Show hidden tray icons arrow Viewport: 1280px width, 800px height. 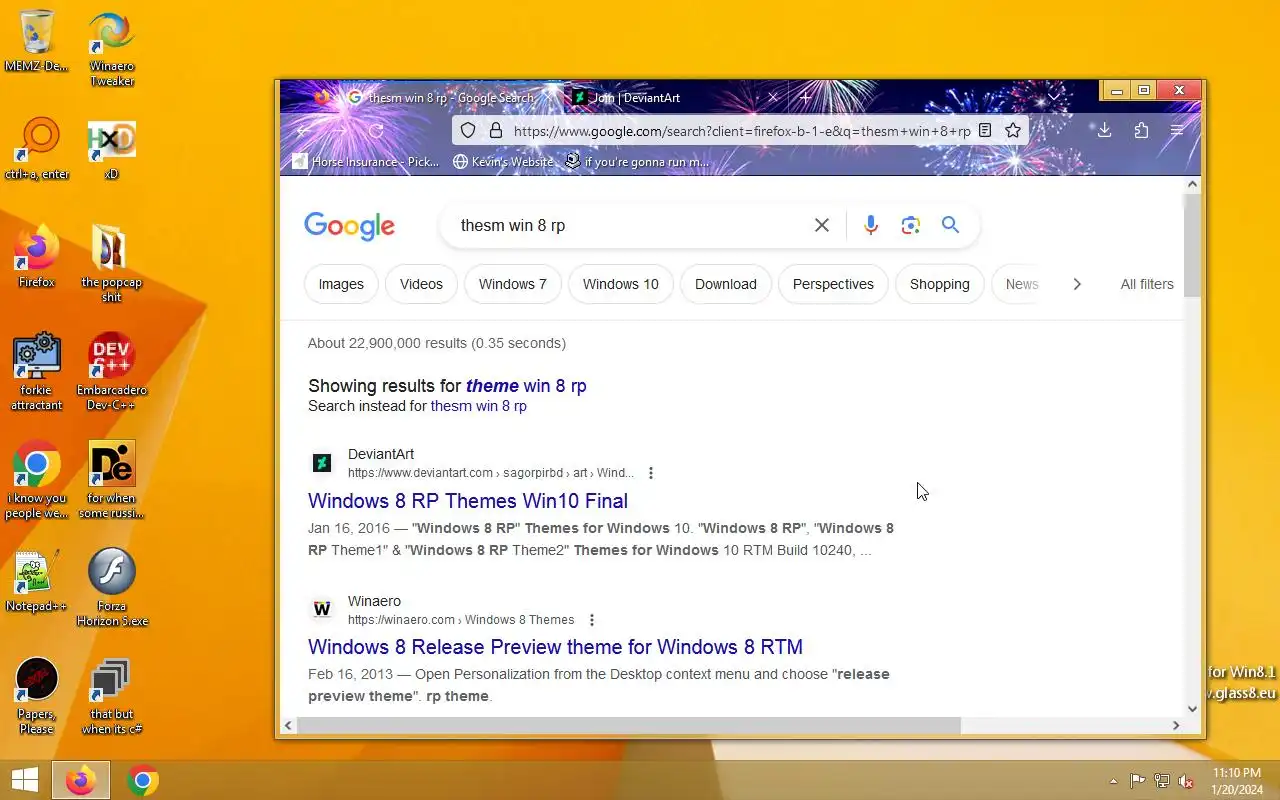tap(1113, 781)
